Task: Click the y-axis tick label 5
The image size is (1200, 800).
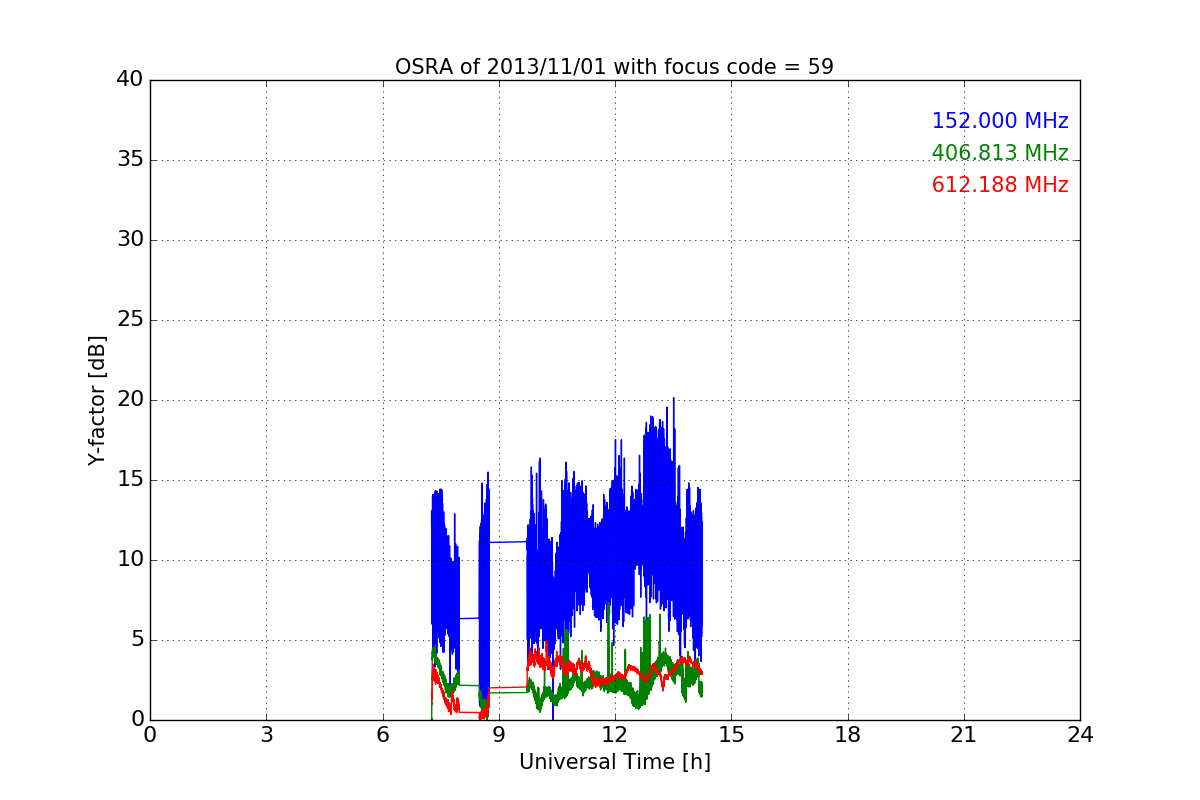Action: 136,640
